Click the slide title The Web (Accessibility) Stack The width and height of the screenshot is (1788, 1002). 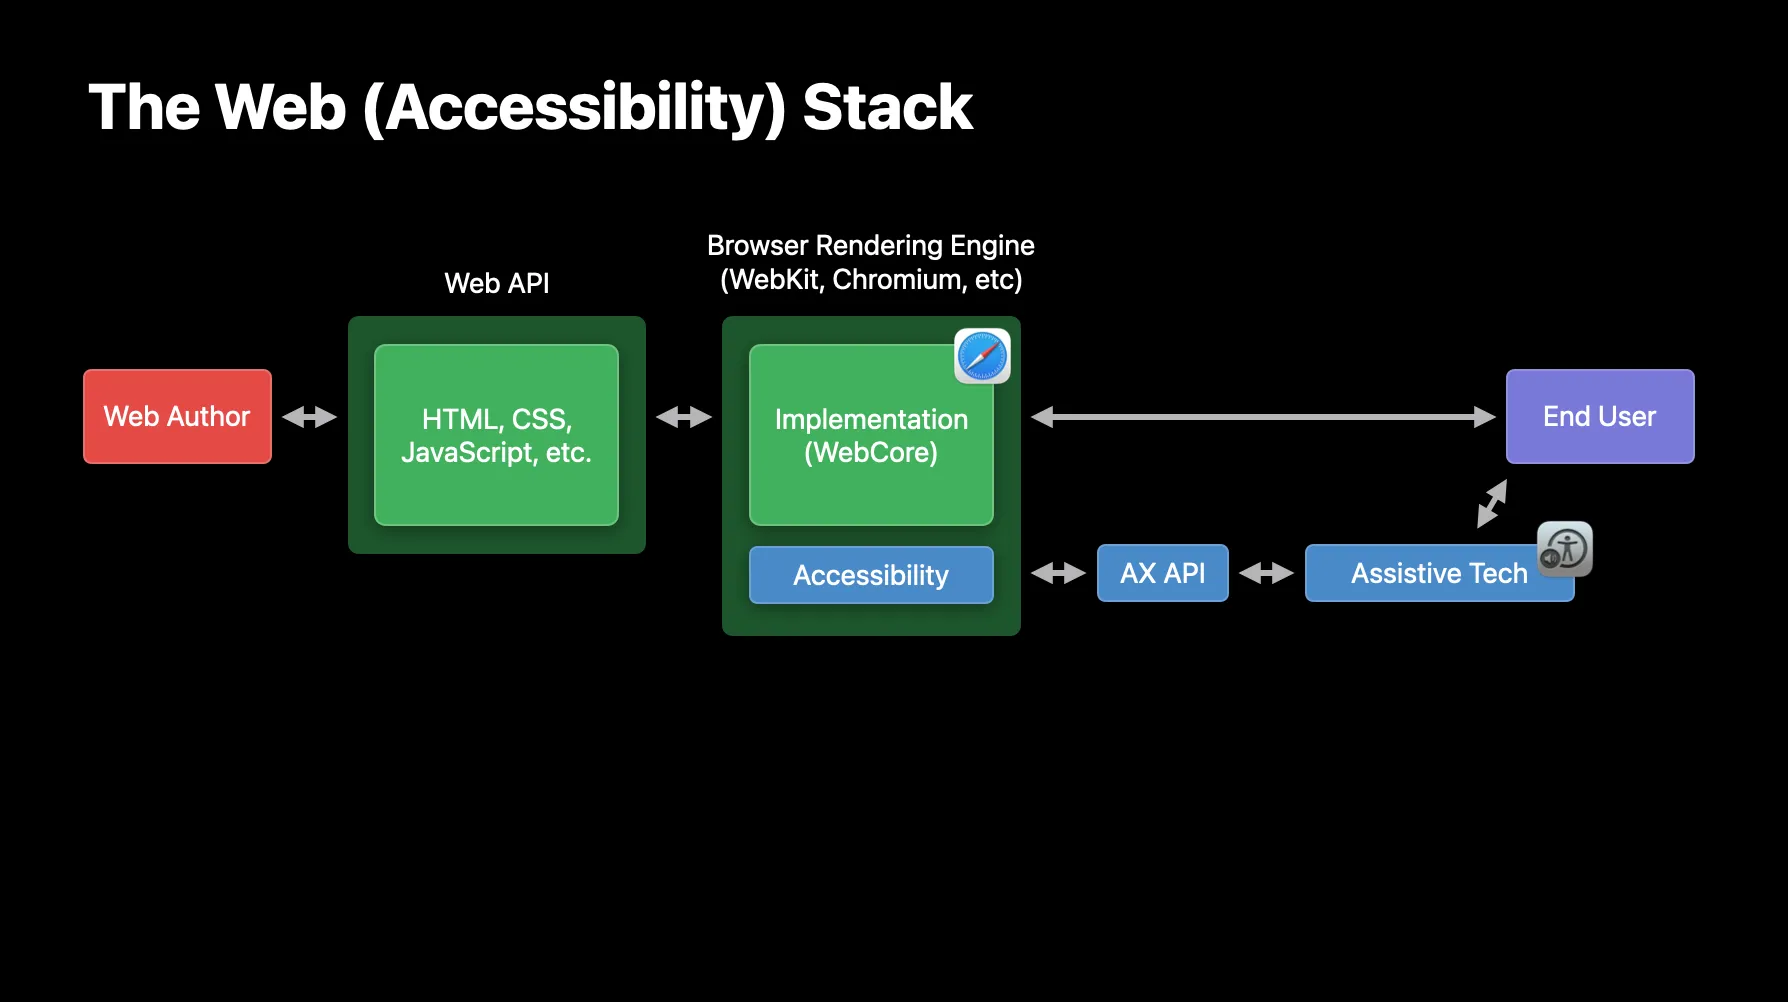(530, 108)
